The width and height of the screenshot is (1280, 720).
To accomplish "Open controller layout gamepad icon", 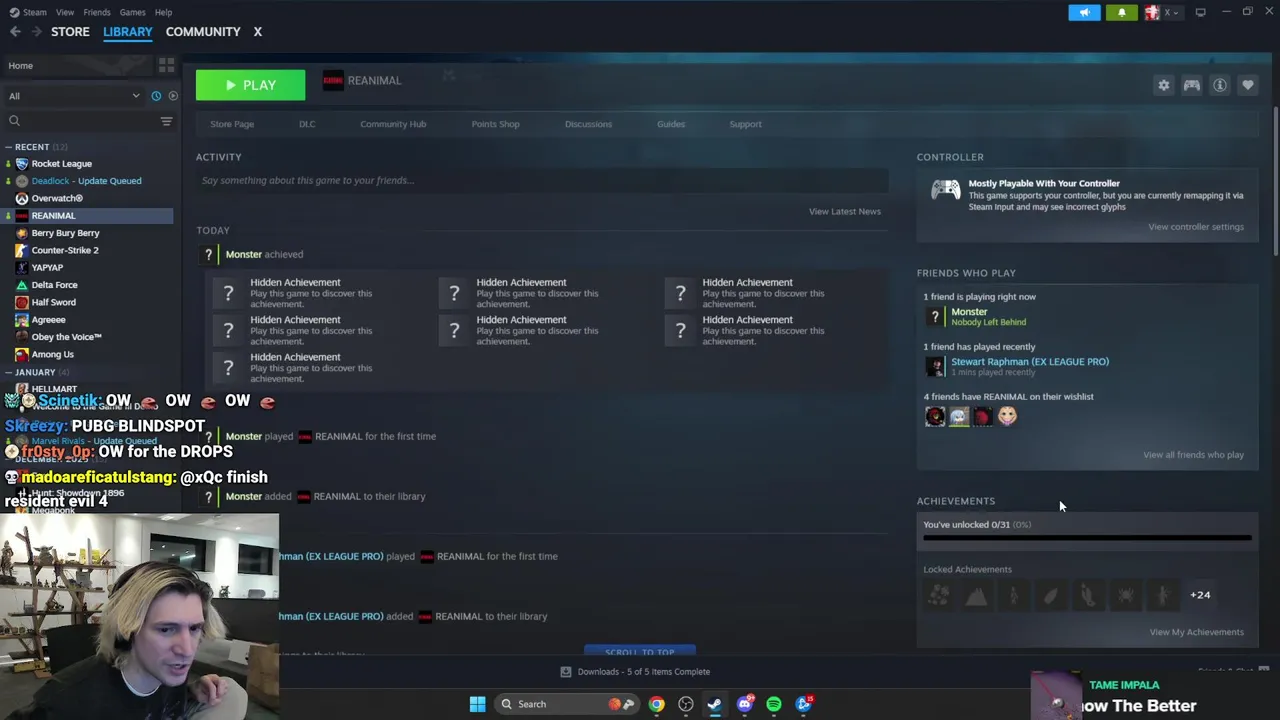I will click(1191, 86).
